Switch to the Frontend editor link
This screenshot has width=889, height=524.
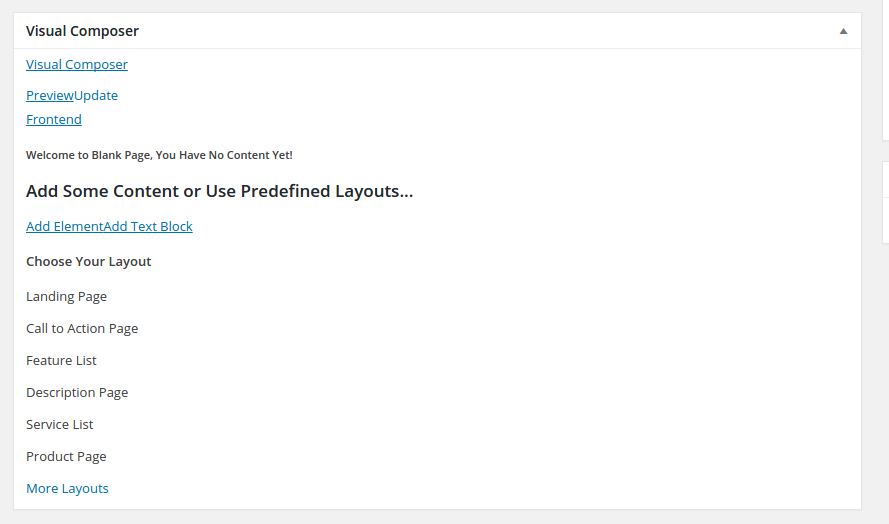coord(54,120)
